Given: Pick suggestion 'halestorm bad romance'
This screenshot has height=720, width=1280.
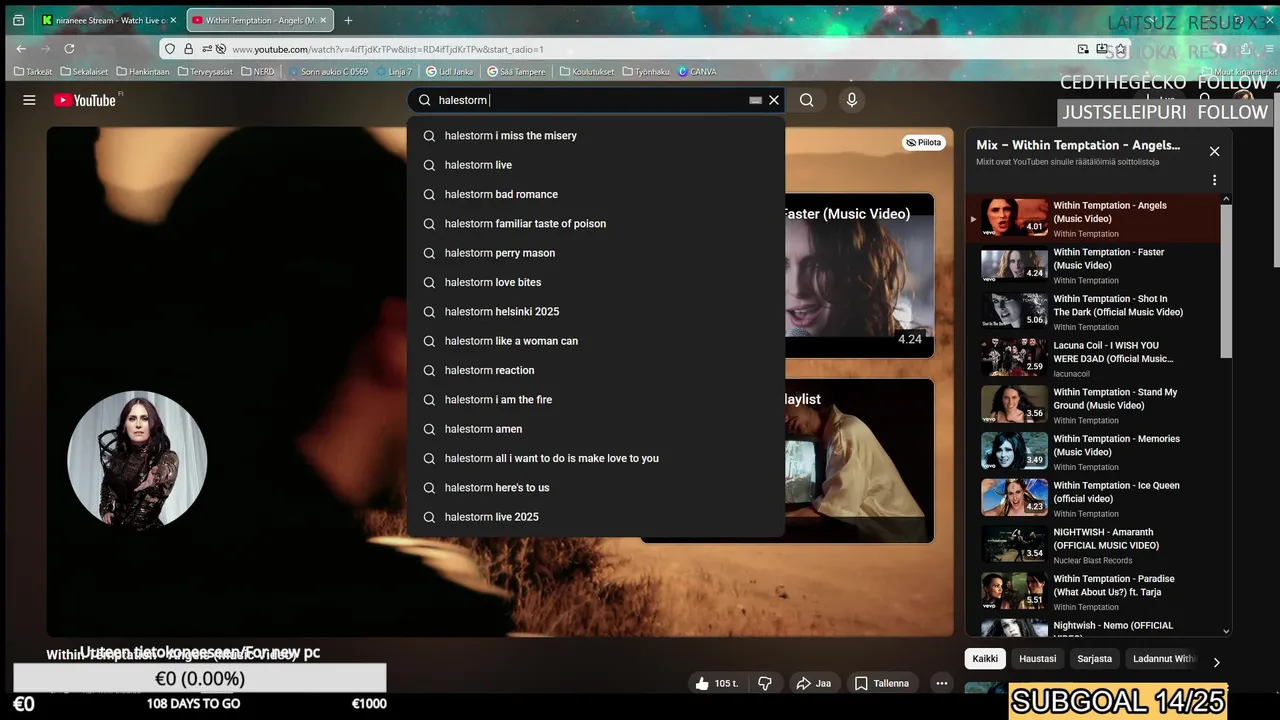Looking at the screenshot, I should tap(596, 194).
